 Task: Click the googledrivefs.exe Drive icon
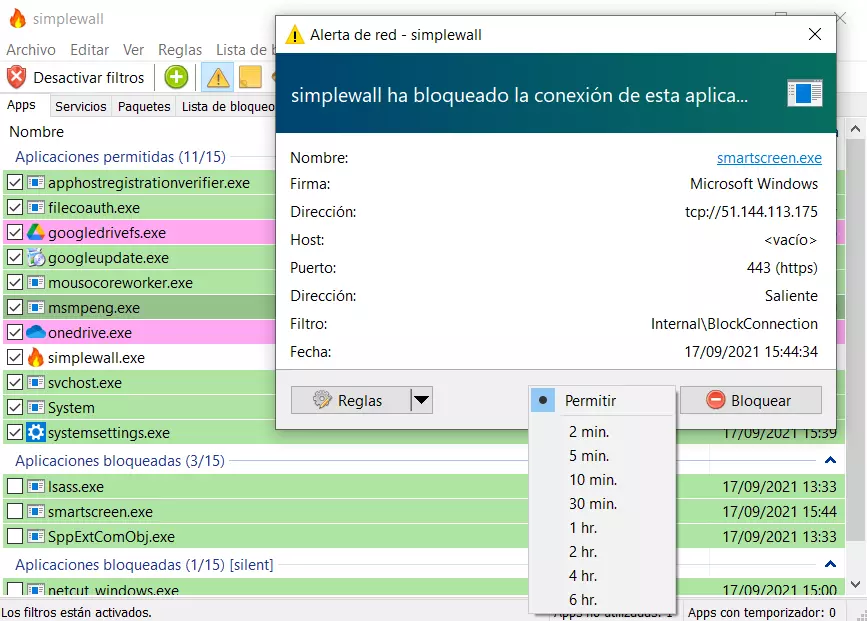(36, 232)
